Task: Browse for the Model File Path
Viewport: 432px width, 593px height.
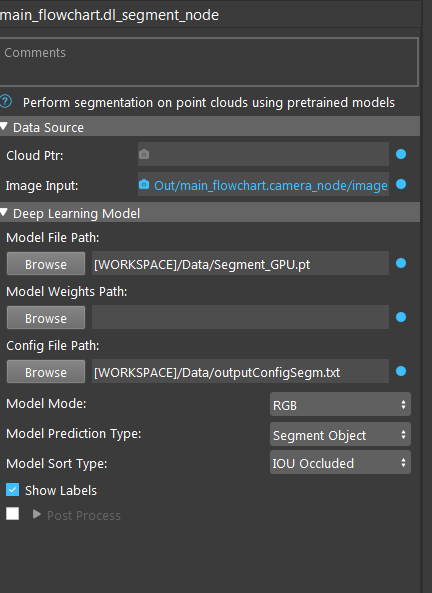Action: 46,264
